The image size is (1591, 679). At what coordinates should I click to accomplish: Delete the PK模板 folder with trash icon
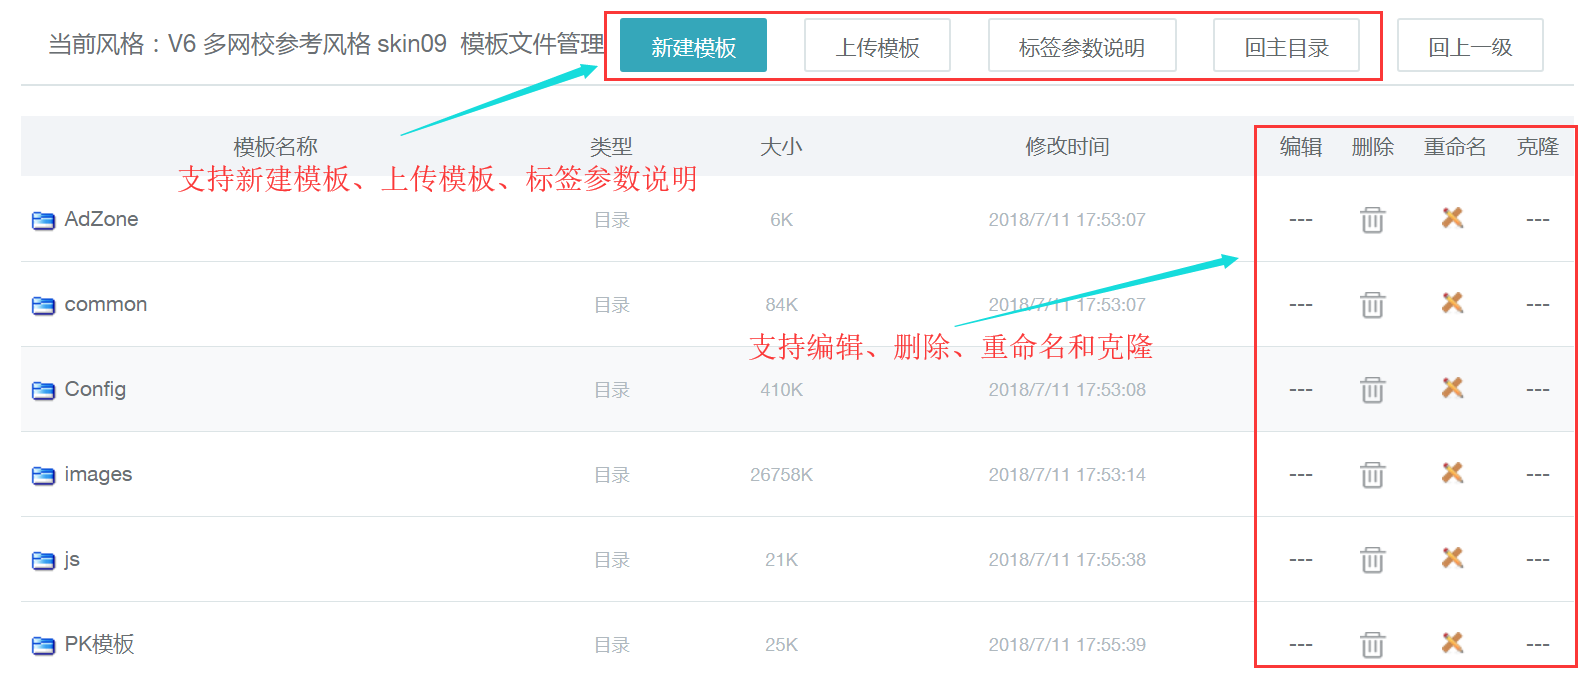pyautogui.click(x=1372, y=644)
